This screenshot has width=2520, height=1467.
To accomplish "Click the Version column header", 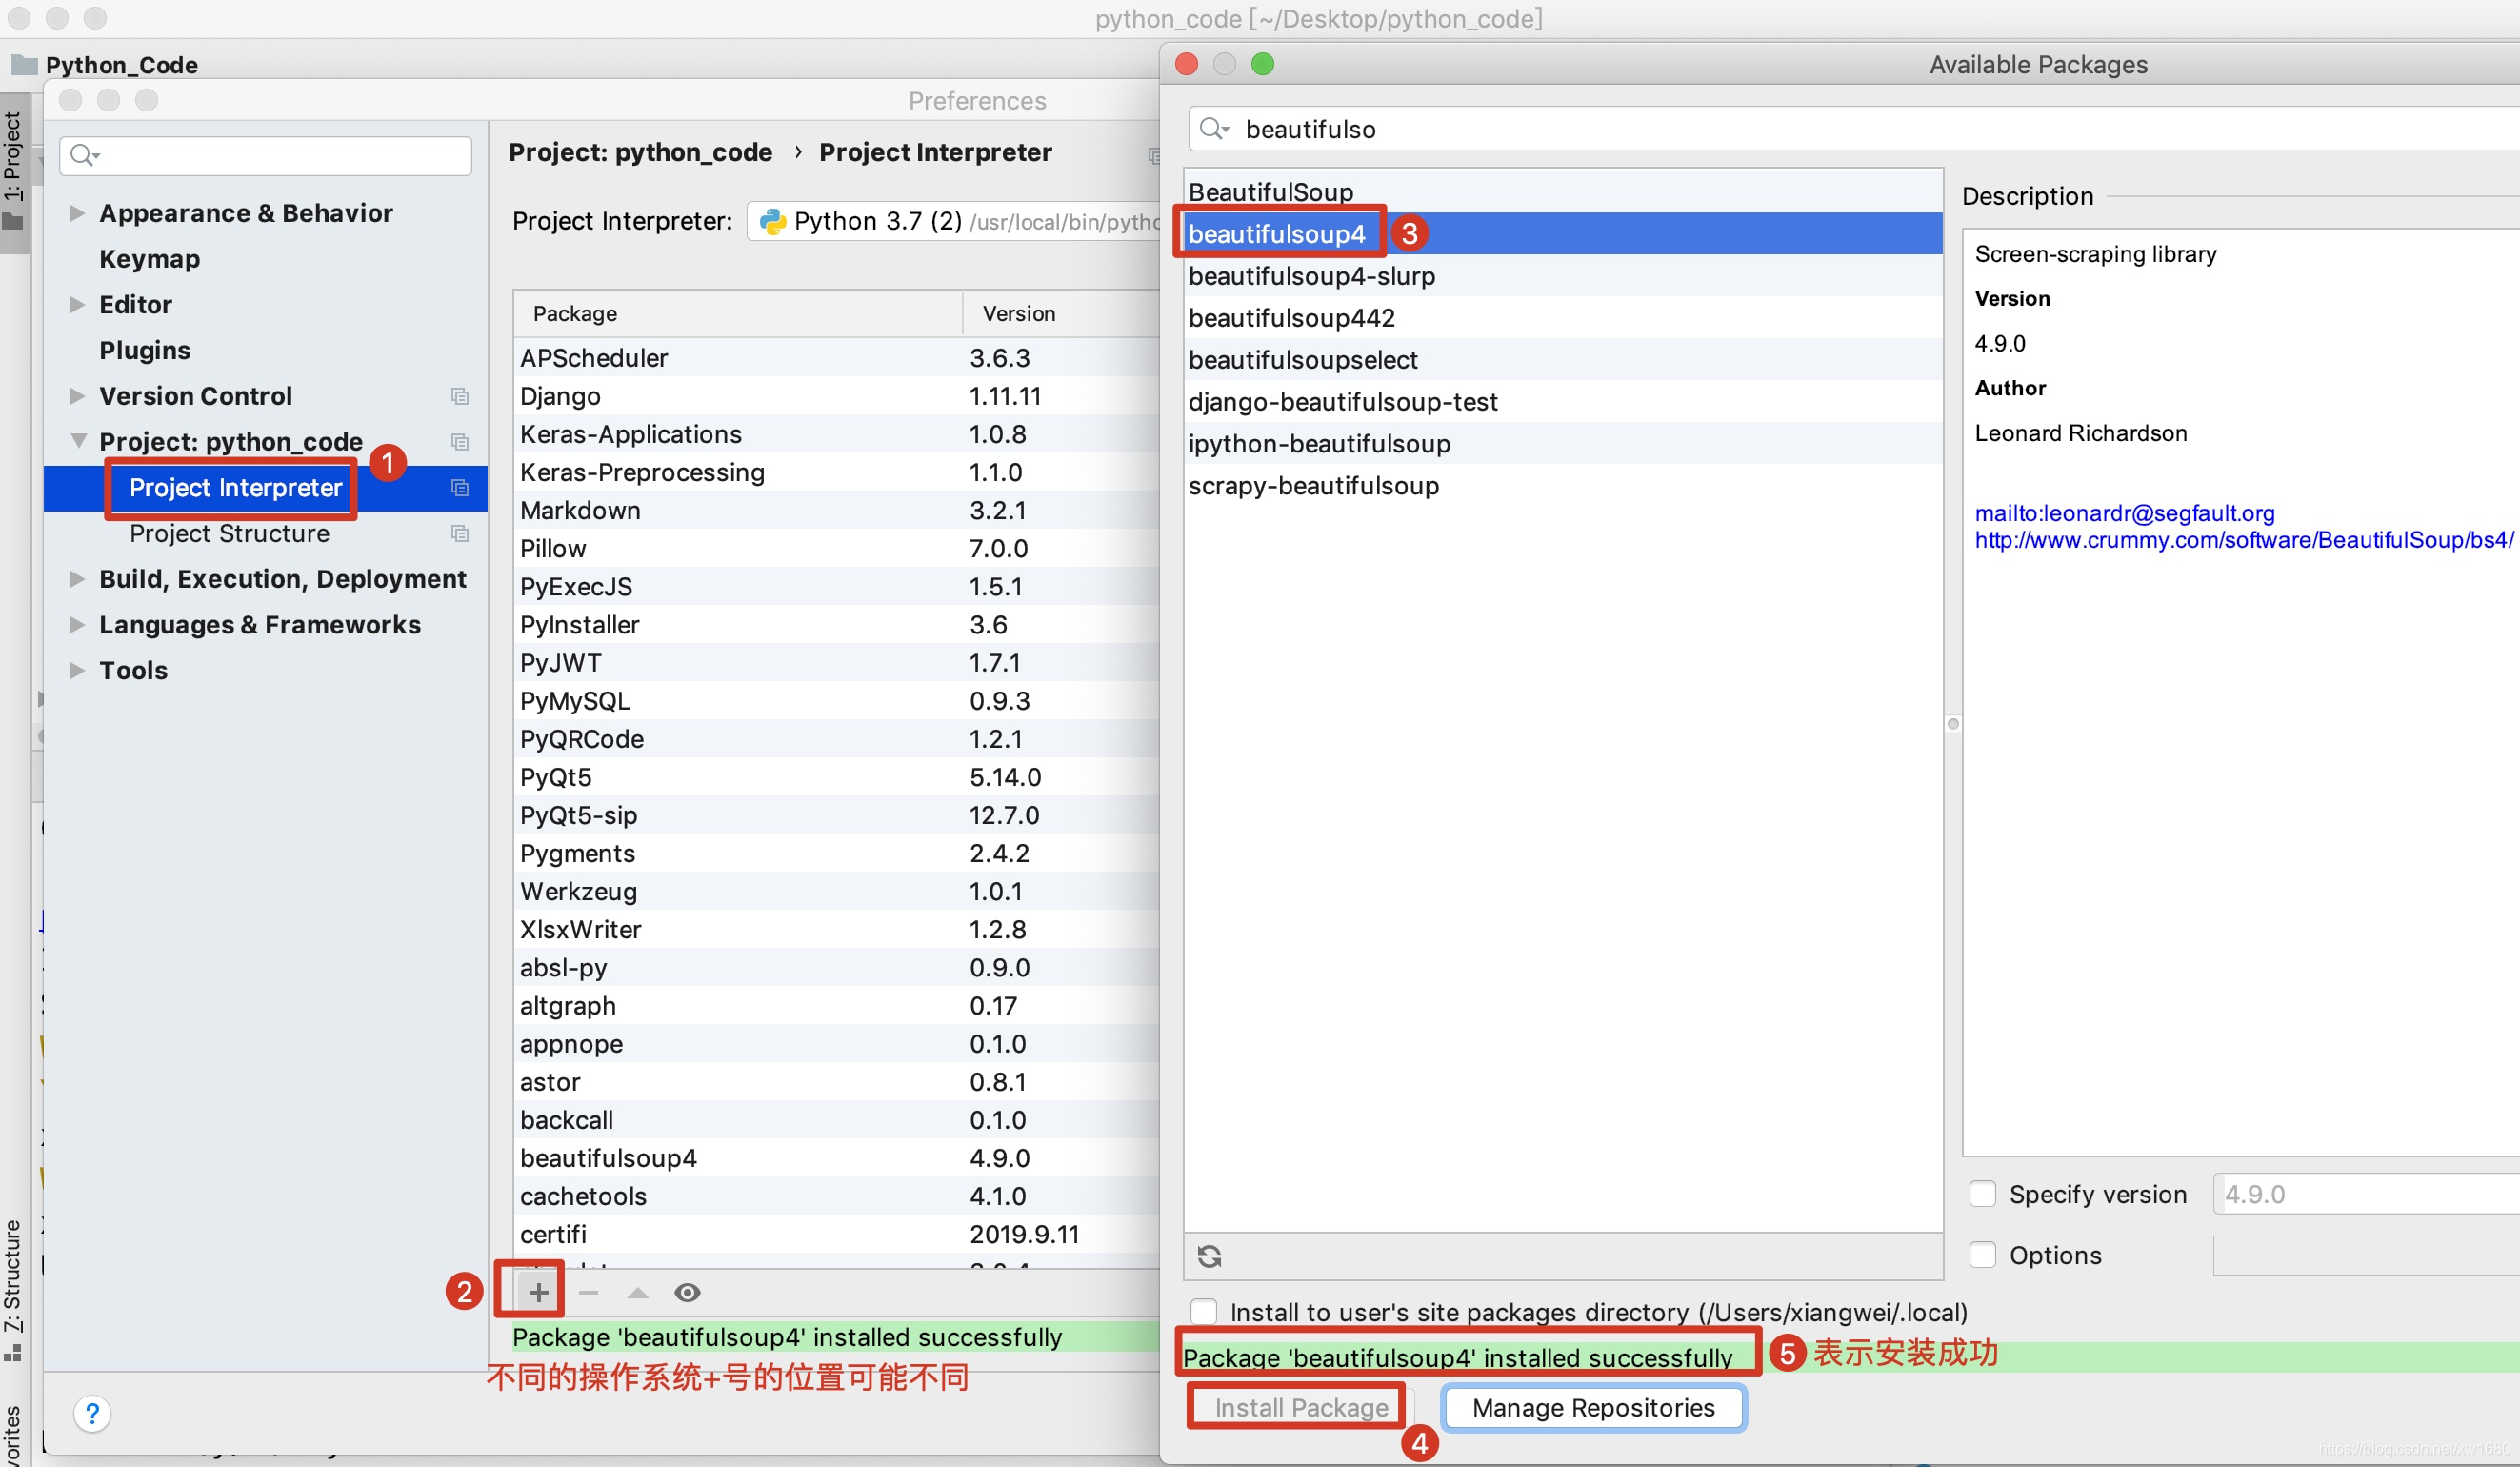I will pyautogui.click(x=1061, y=313).
